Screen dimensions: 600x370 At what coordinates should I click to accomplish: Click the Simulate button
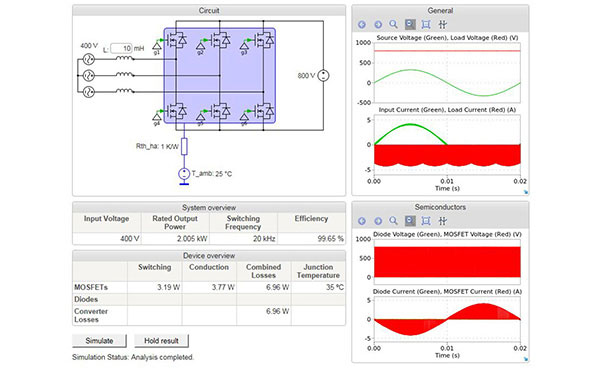click(99, 341)
